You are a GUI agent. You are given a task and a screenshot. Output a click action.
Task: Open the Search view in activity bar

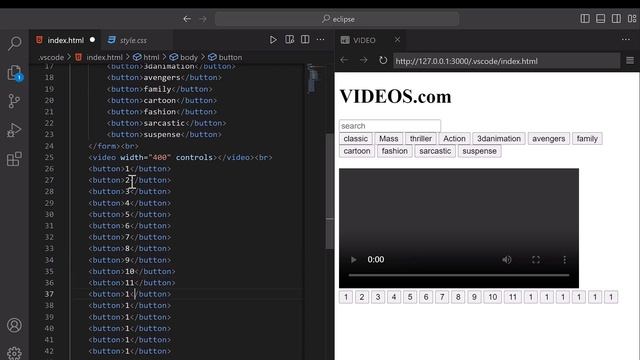coord(14,43)
